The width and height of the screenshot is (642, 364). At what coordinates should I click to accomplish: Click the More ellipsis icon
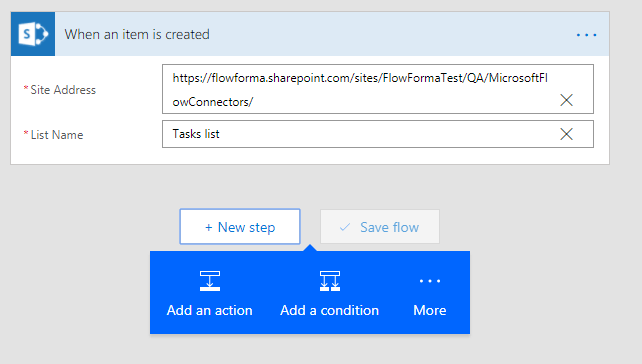coord(430,281)
